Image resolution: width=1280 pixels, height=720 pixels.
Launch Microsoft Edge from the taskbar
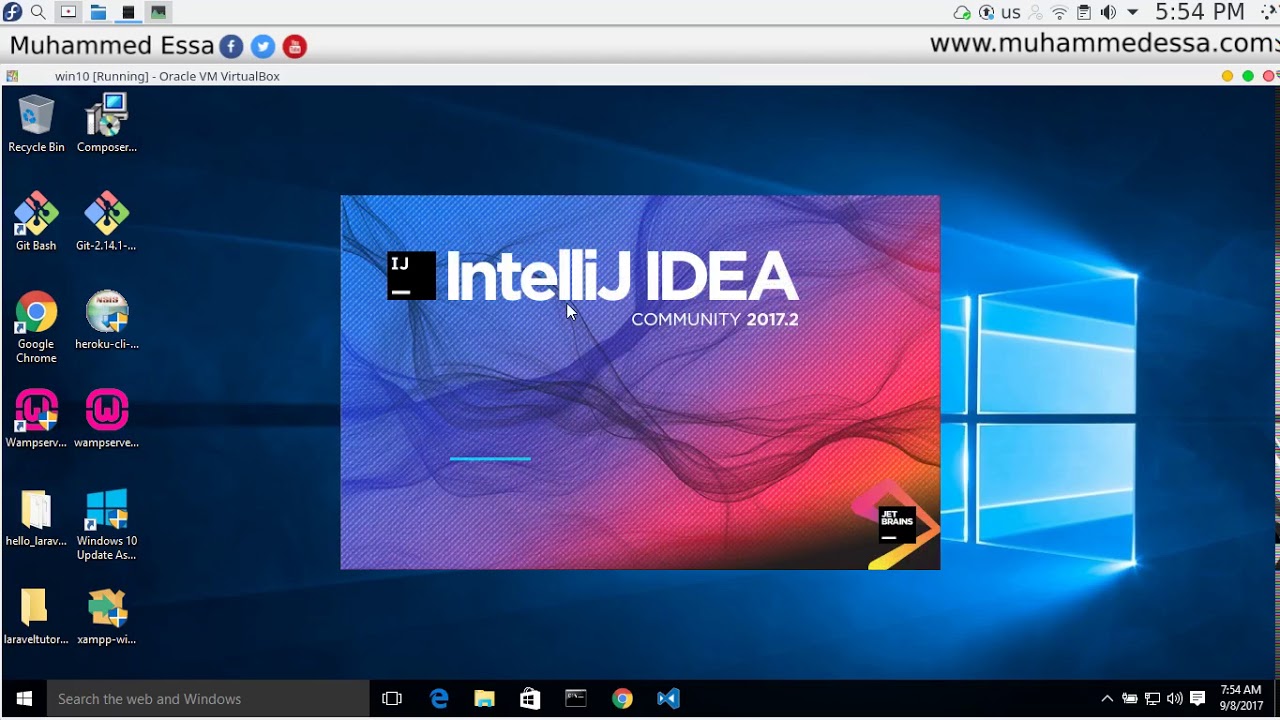[x=439, y=699]
